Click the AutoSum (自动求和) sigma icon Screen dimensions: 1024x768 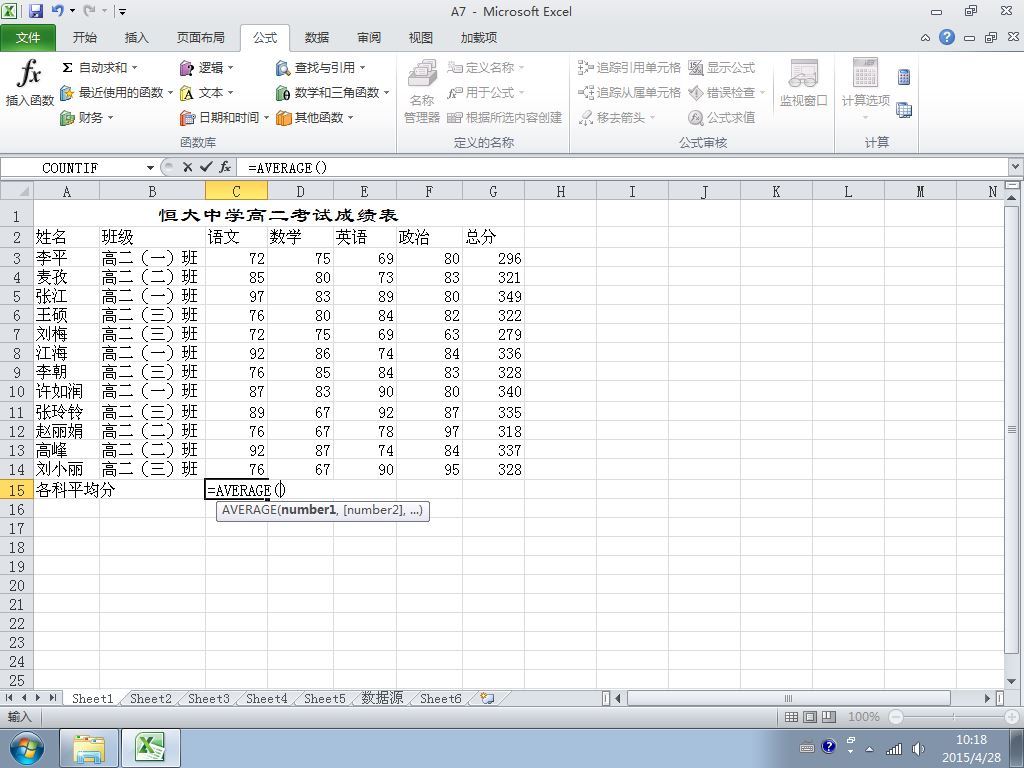[67, 68]
